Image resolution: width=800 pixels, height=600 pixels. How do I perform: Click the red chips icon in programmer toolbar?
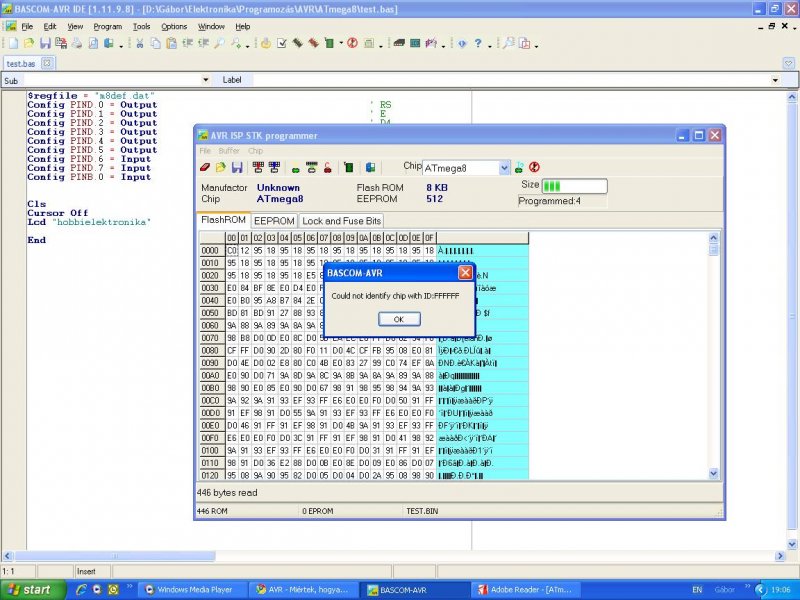click(x=258, y=167)
